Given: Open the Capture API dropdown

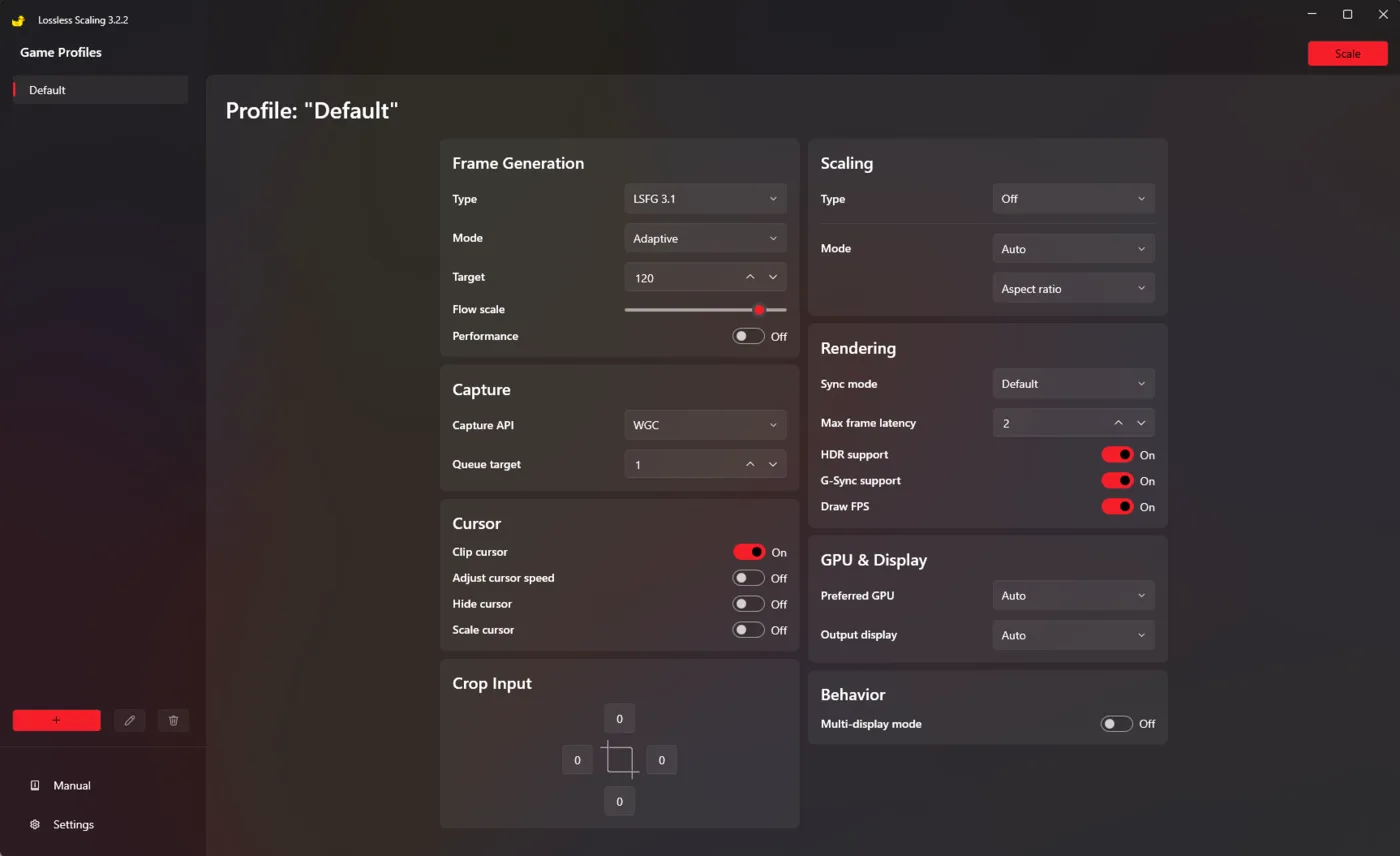Looking at the screenshot, I should [x=705, y=425].
